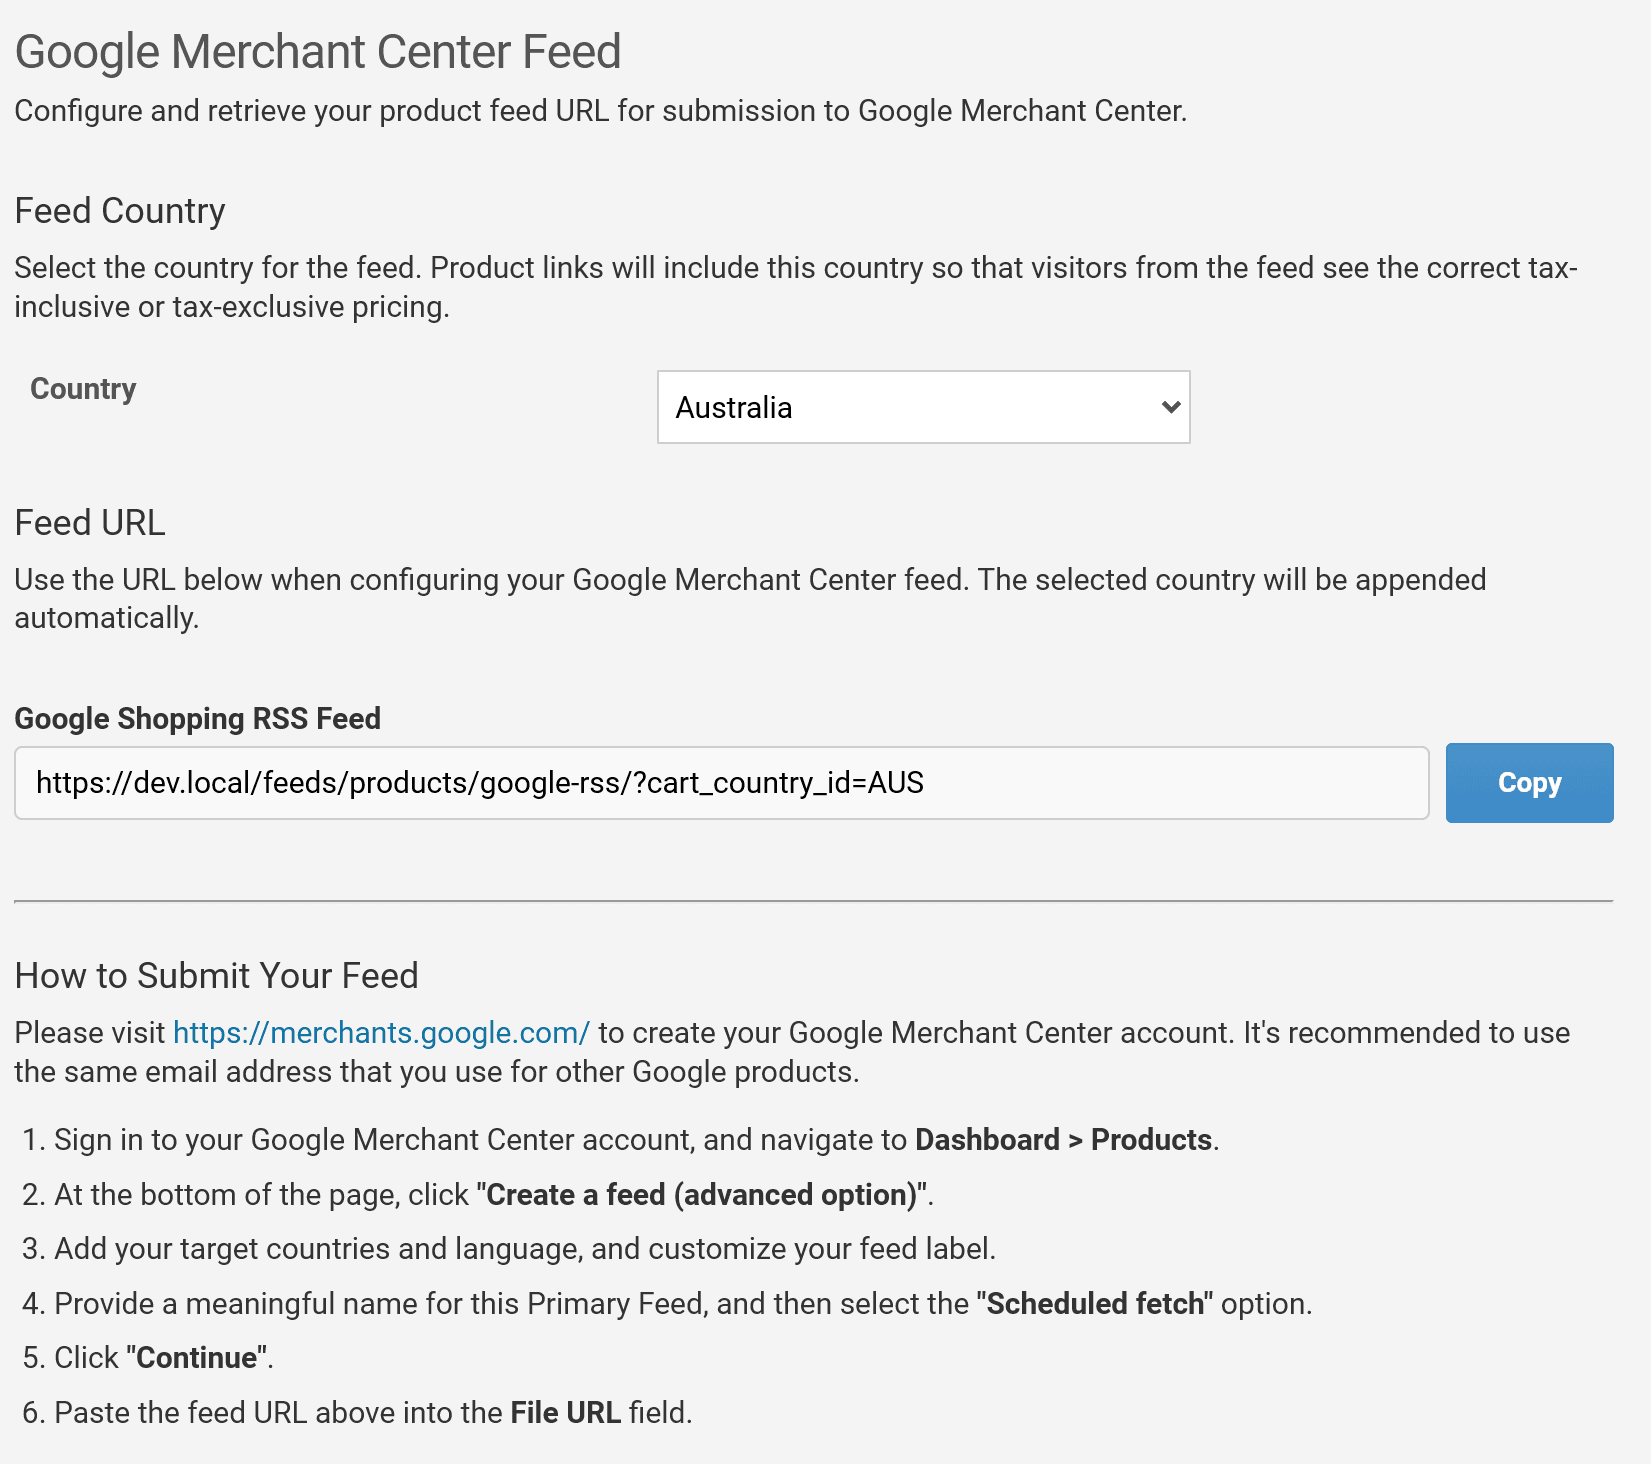Focus the Google Shopping RSS Feed URL field
Viewport: 1651px width, 1464px height.
[x=720, y=783]
